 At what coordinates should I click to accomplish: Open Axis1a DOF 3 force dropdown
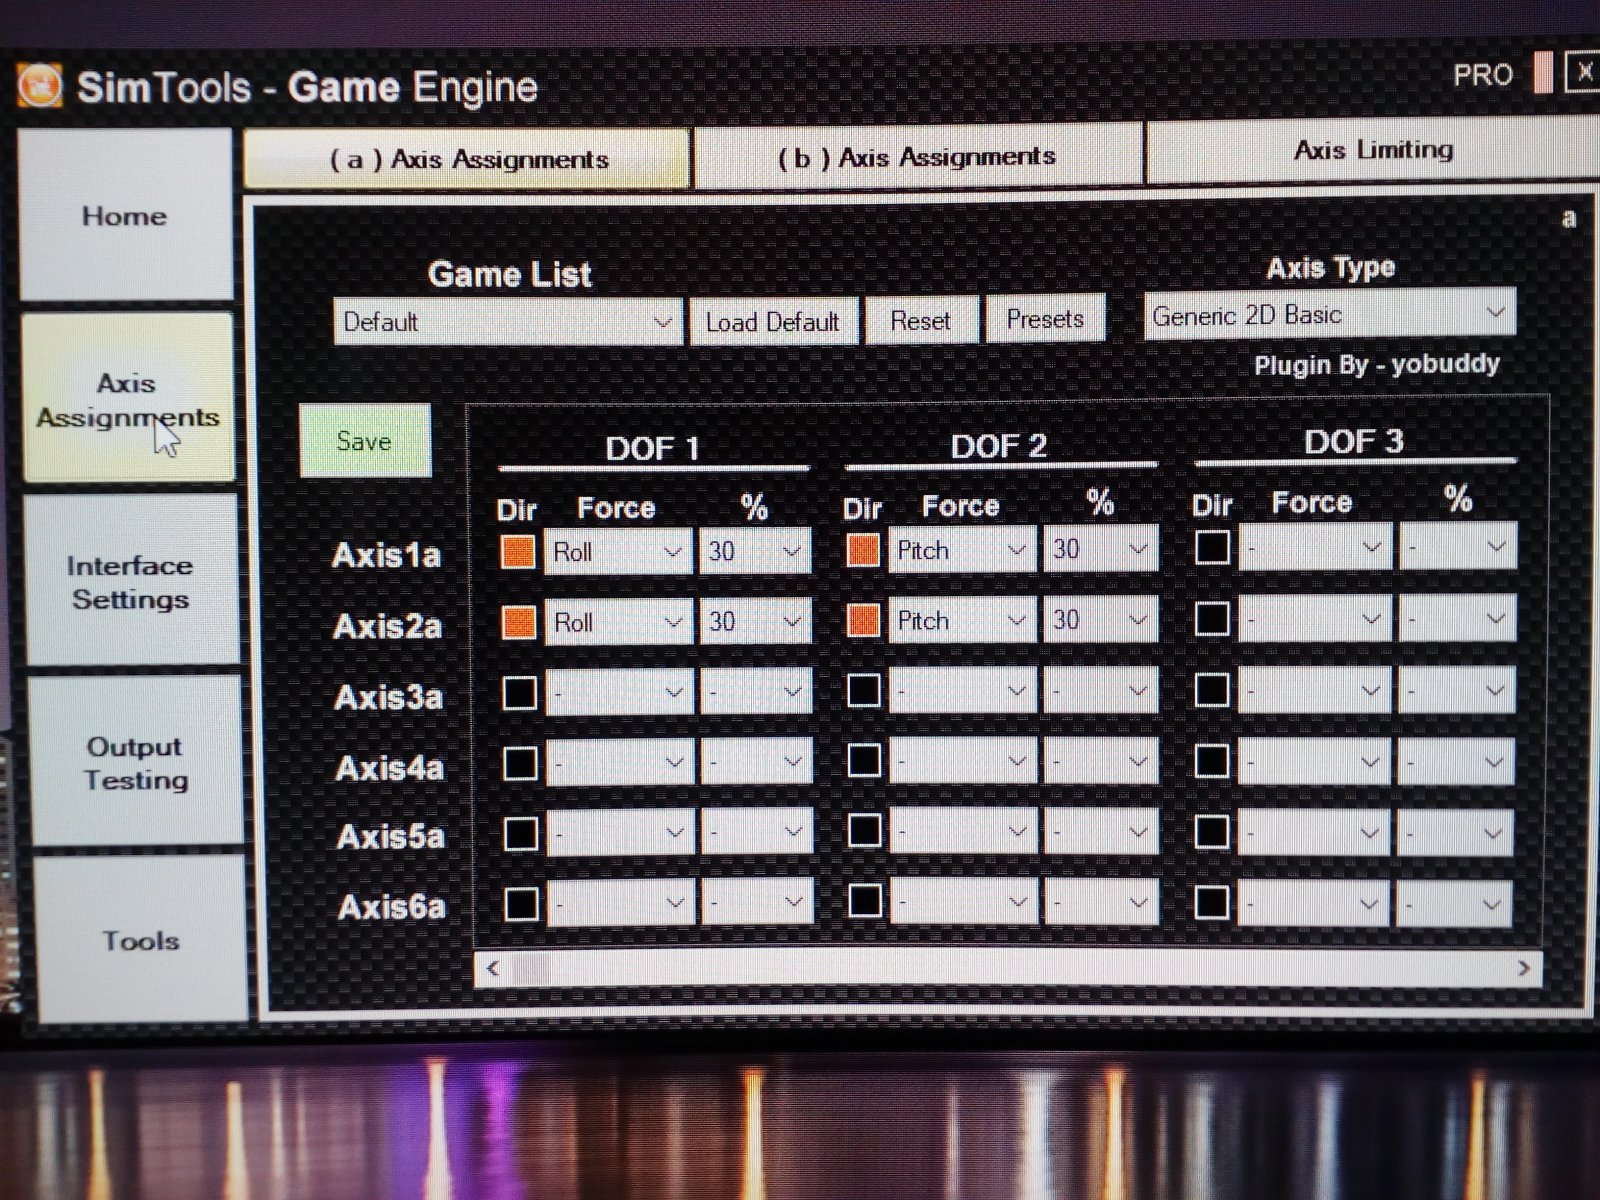point(1314,547)
